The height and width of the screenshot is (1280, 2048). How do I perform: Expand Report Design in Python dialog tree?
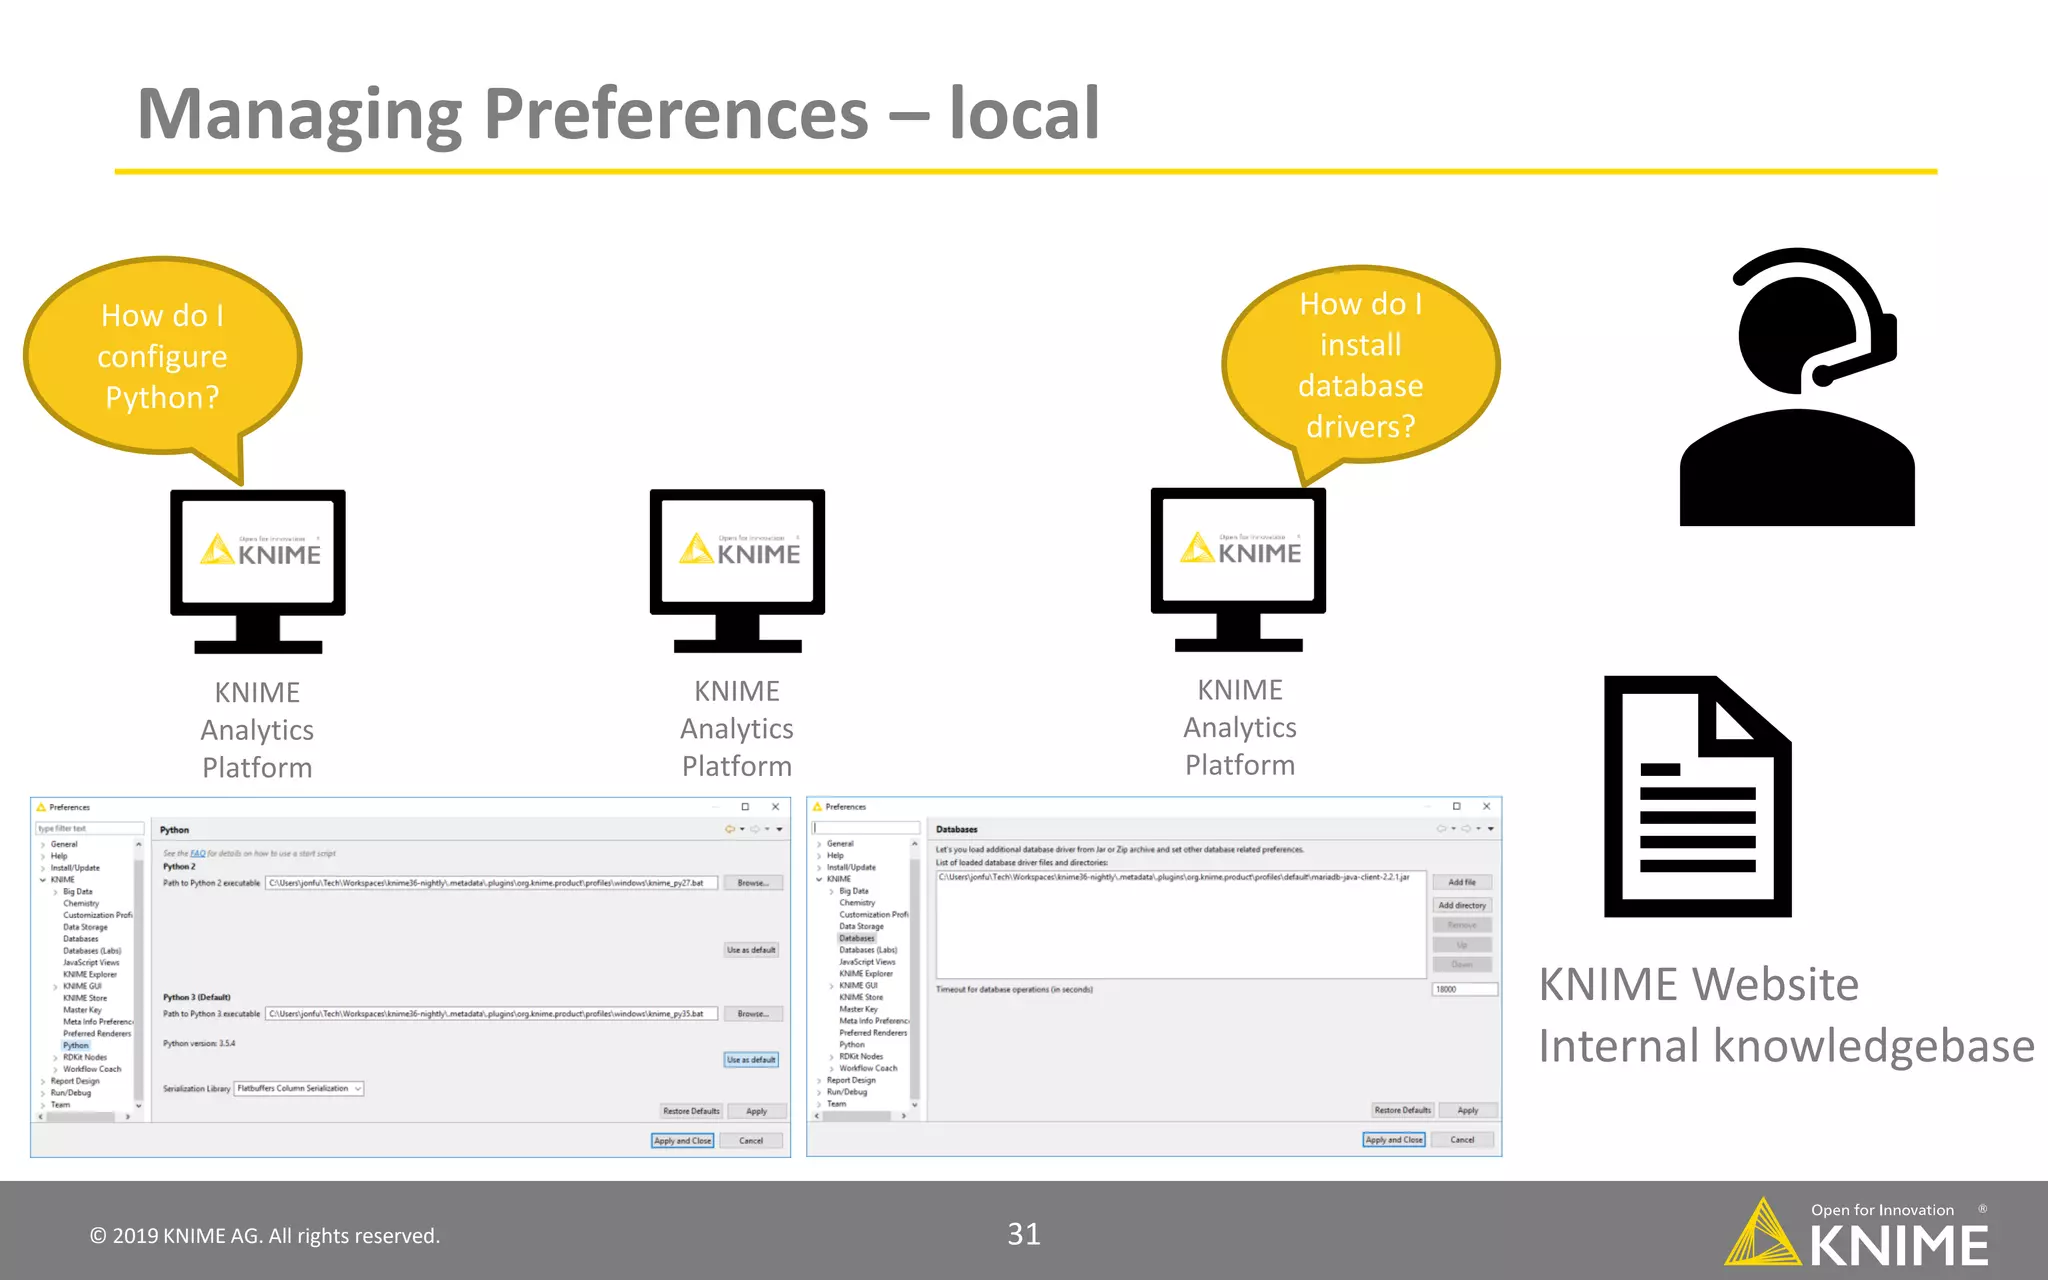point(43,1082)
